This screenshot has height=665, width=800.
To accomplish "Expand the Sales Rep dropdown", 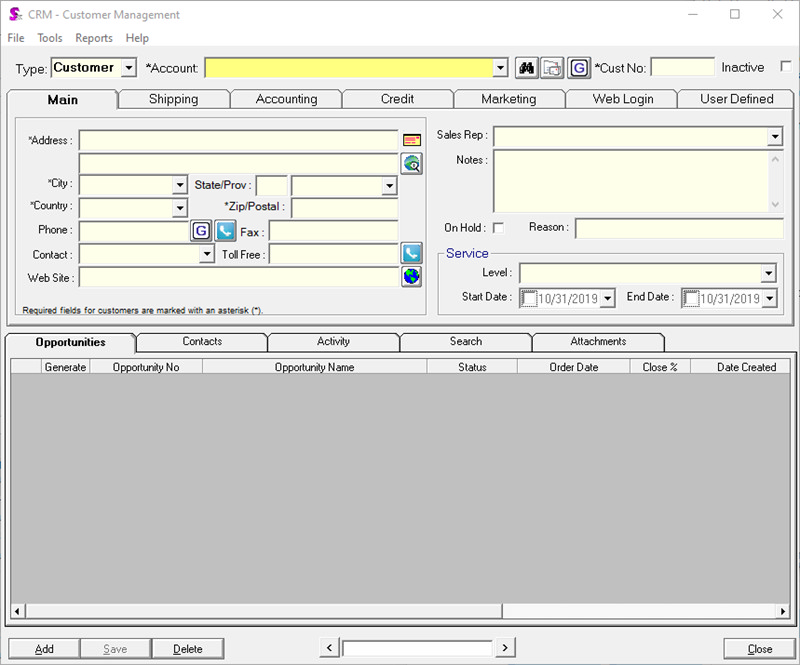I will (x=777, y=136).
